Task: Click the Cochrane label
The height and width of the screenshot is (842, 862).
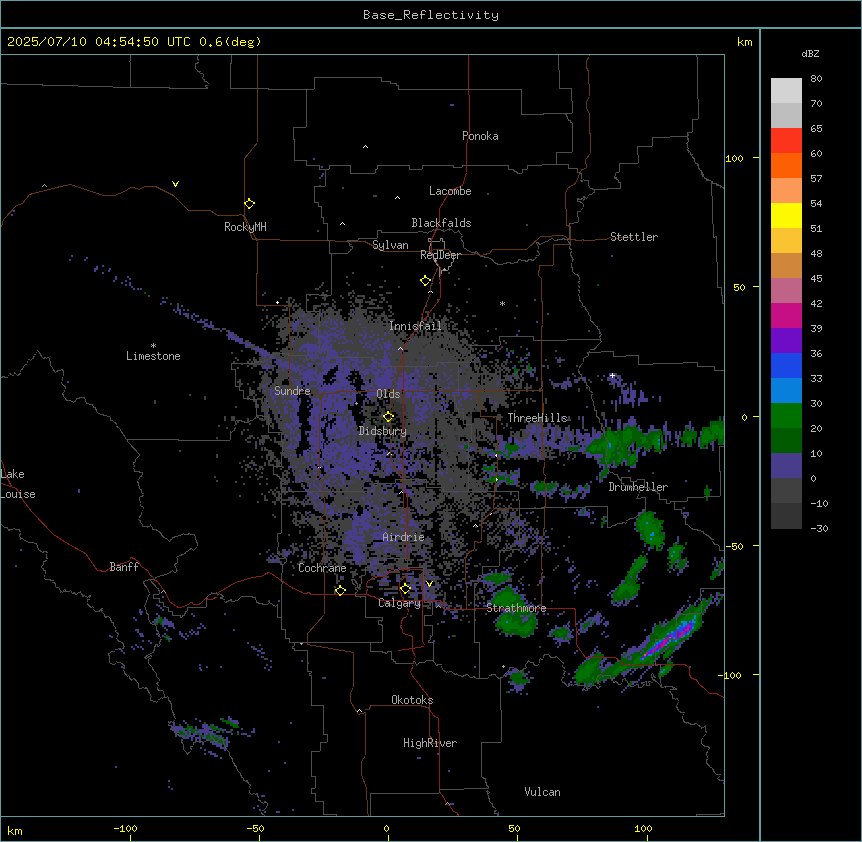Action: pyautogui.click(x=322, y=568)
